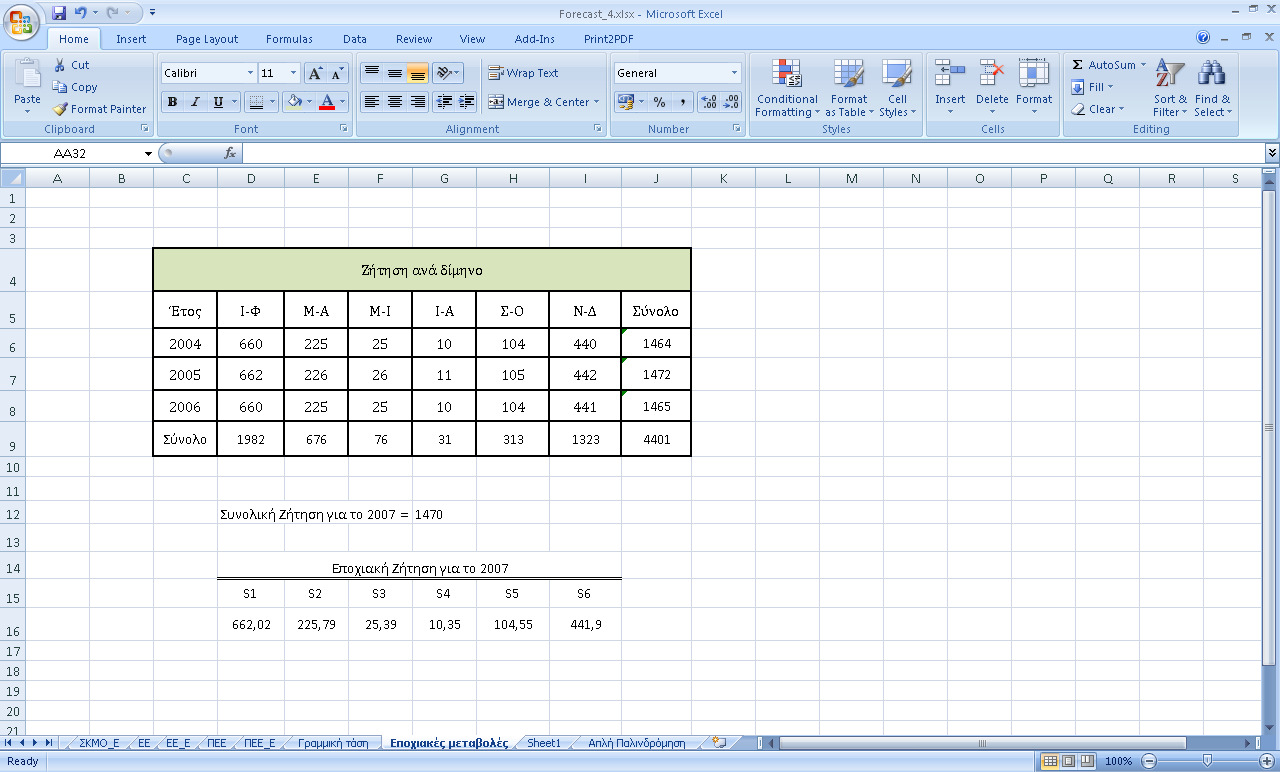
Task: Click into the formula bar input
Action: [x=753, y=153]
